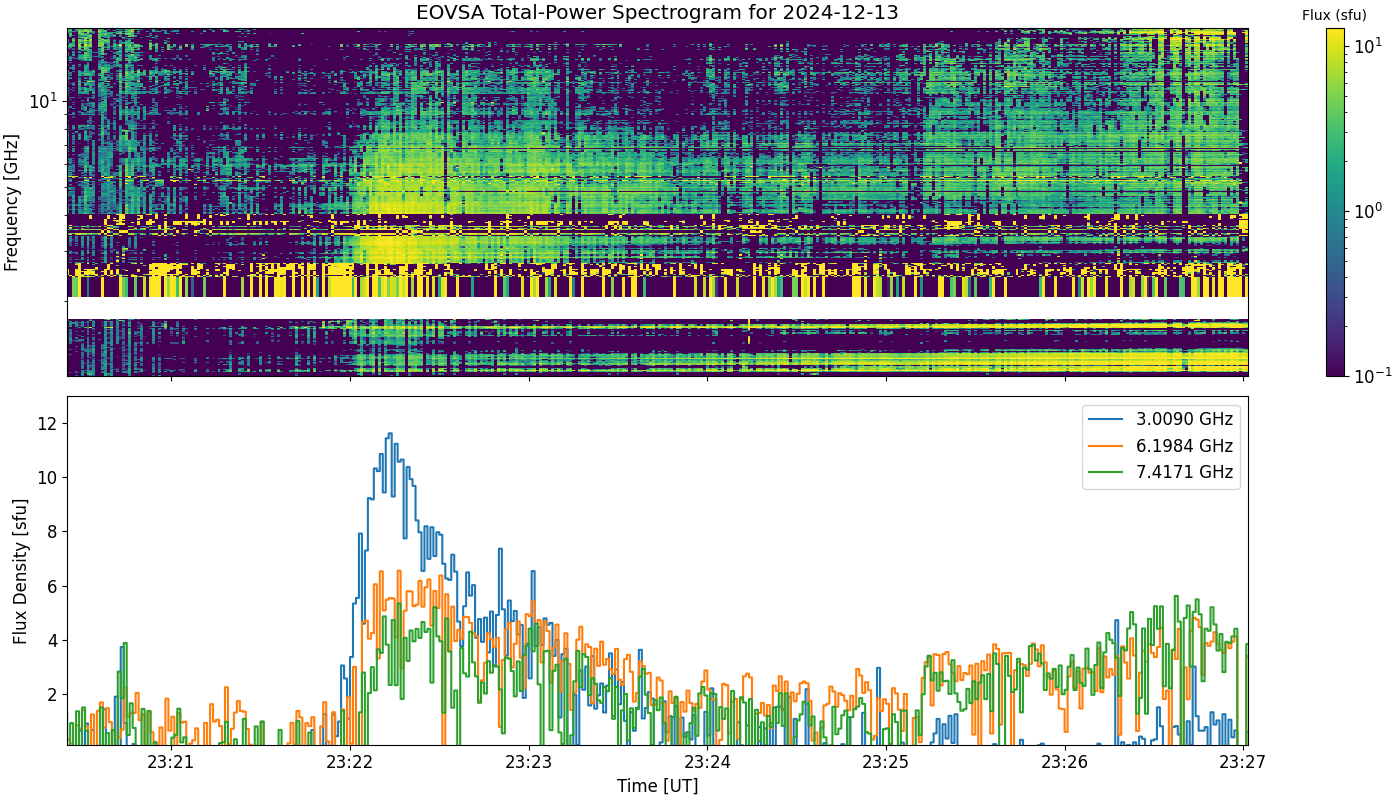Select the 6.1984 GHz legend entry
The image size is (1400, 800).
pos(1160,446)
